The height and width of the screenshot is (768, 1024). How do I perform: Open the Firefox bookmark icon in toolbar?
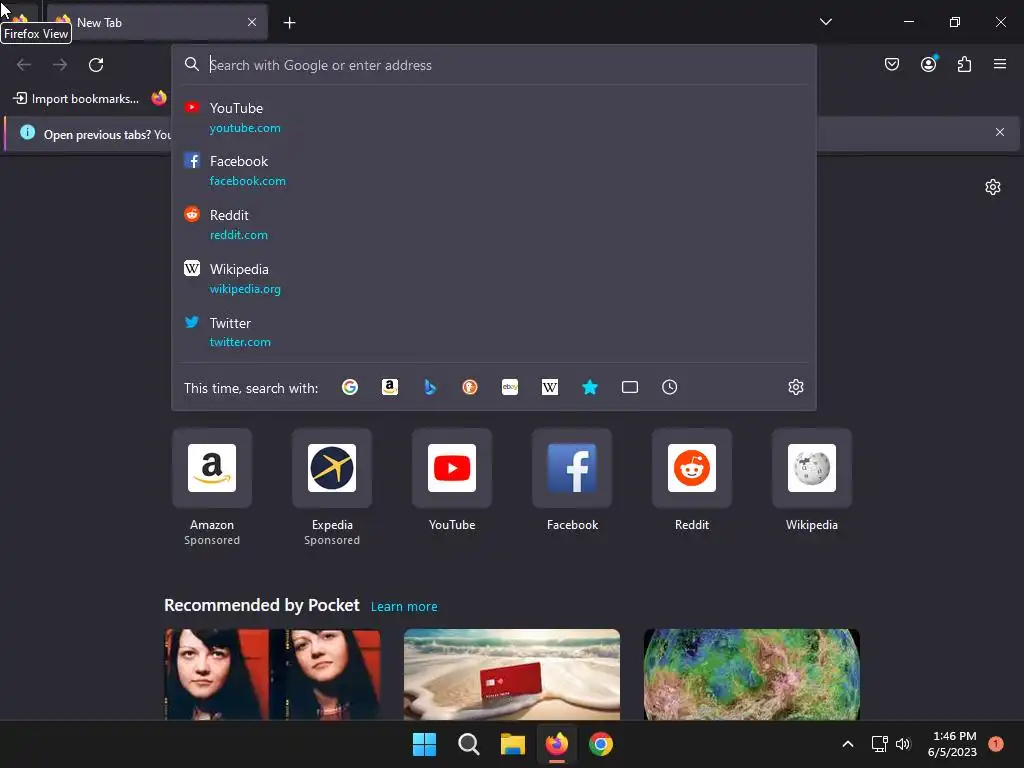click(159, 99)
